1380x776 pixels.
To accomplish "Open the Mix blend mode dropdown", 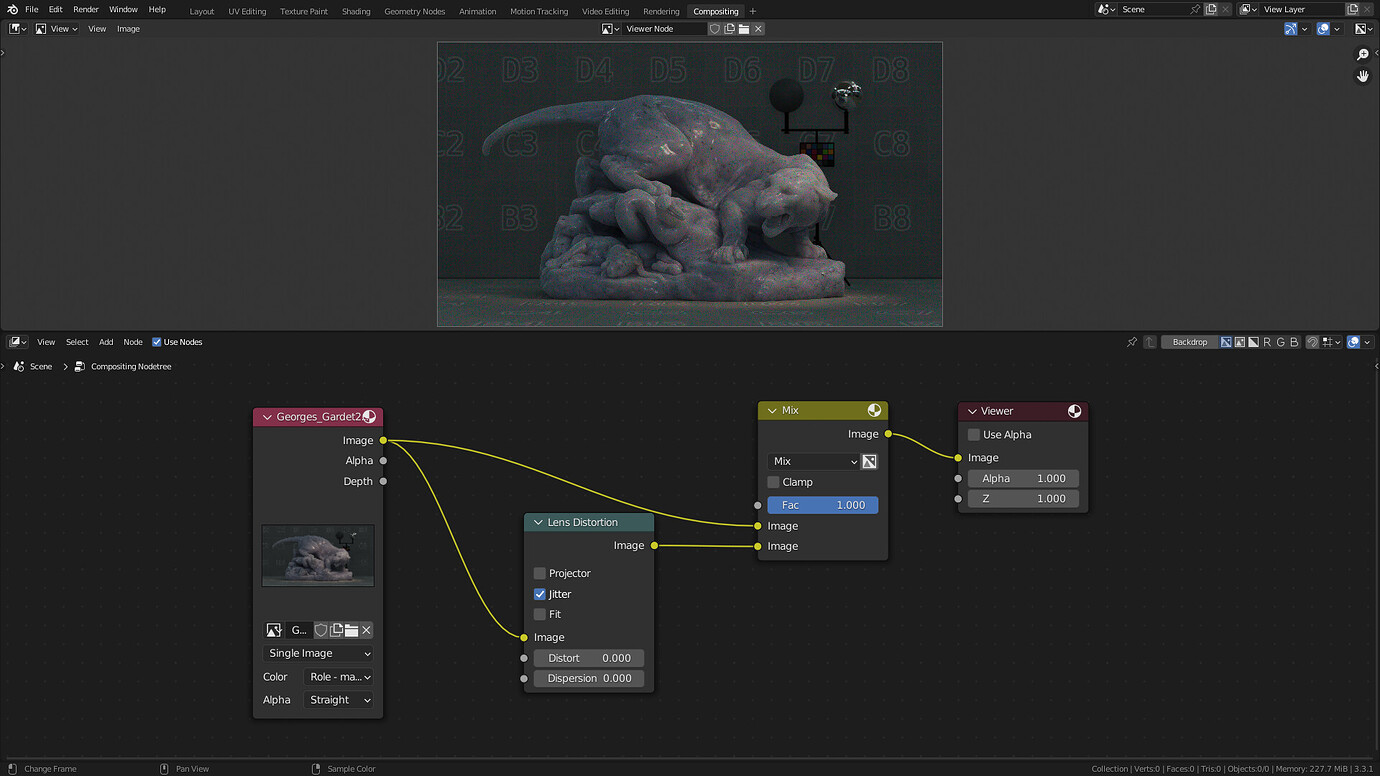I will click(x=814, y=461).
